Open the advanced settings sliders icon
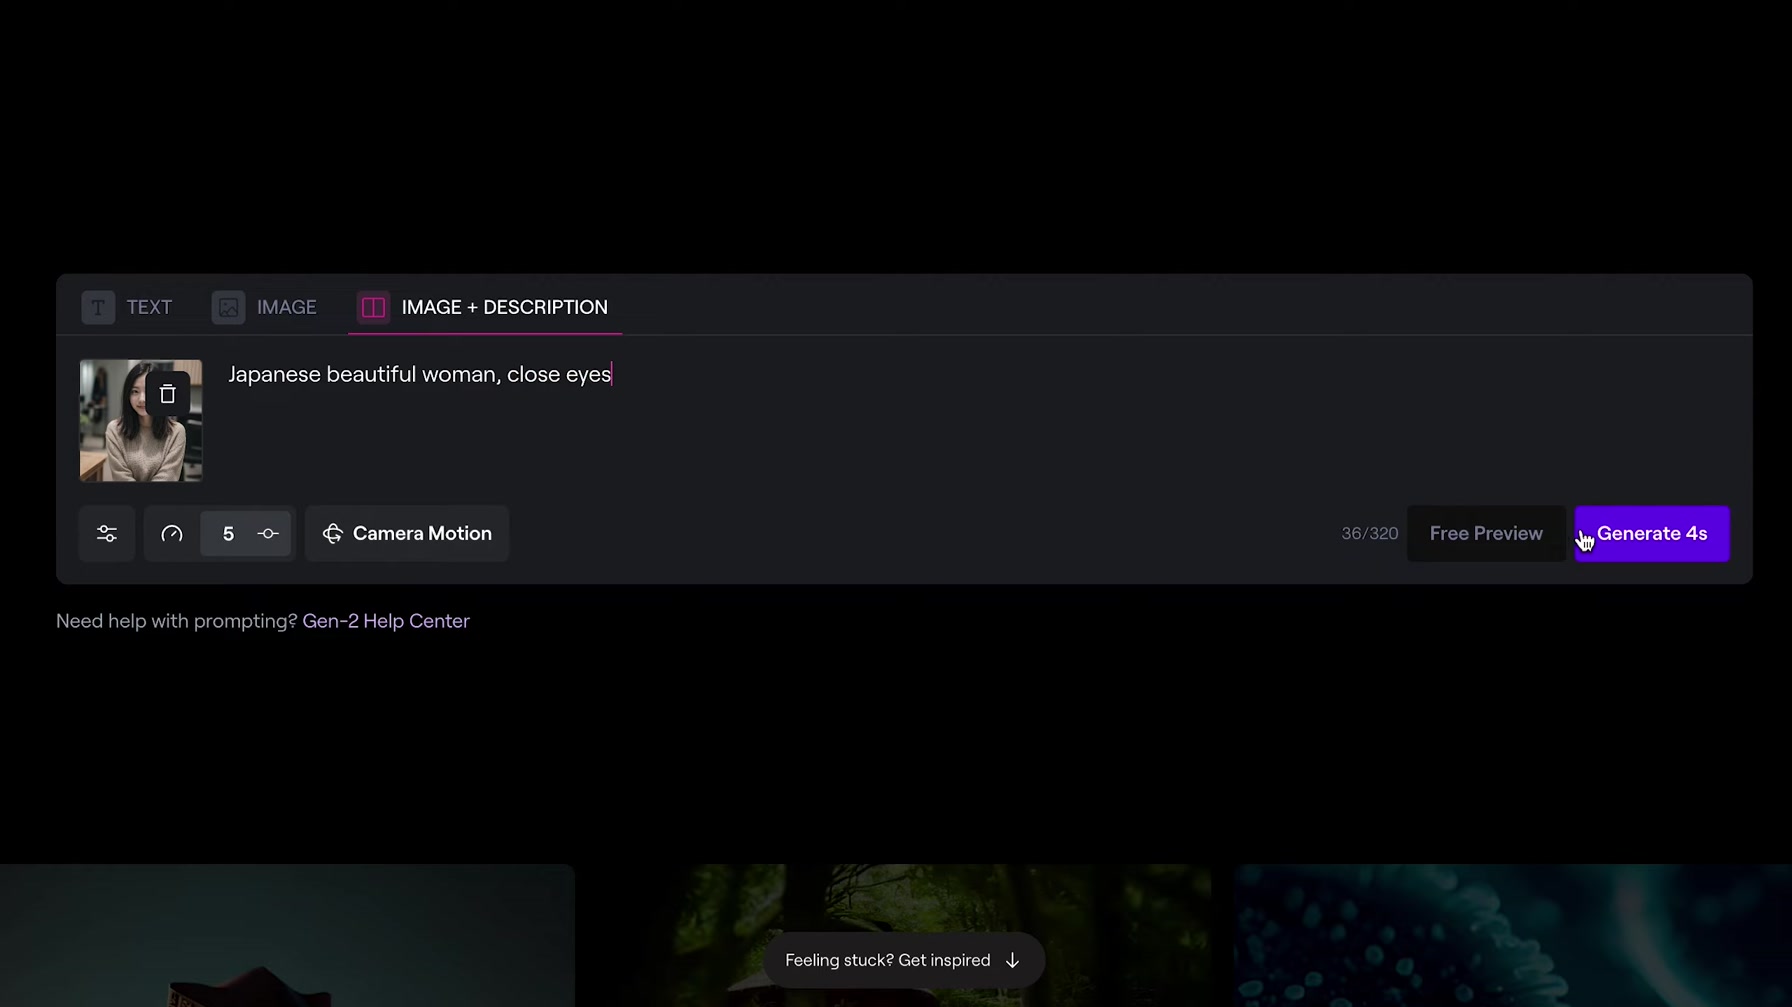Screen dimensions: 1792x1007 tap(107, 534)
